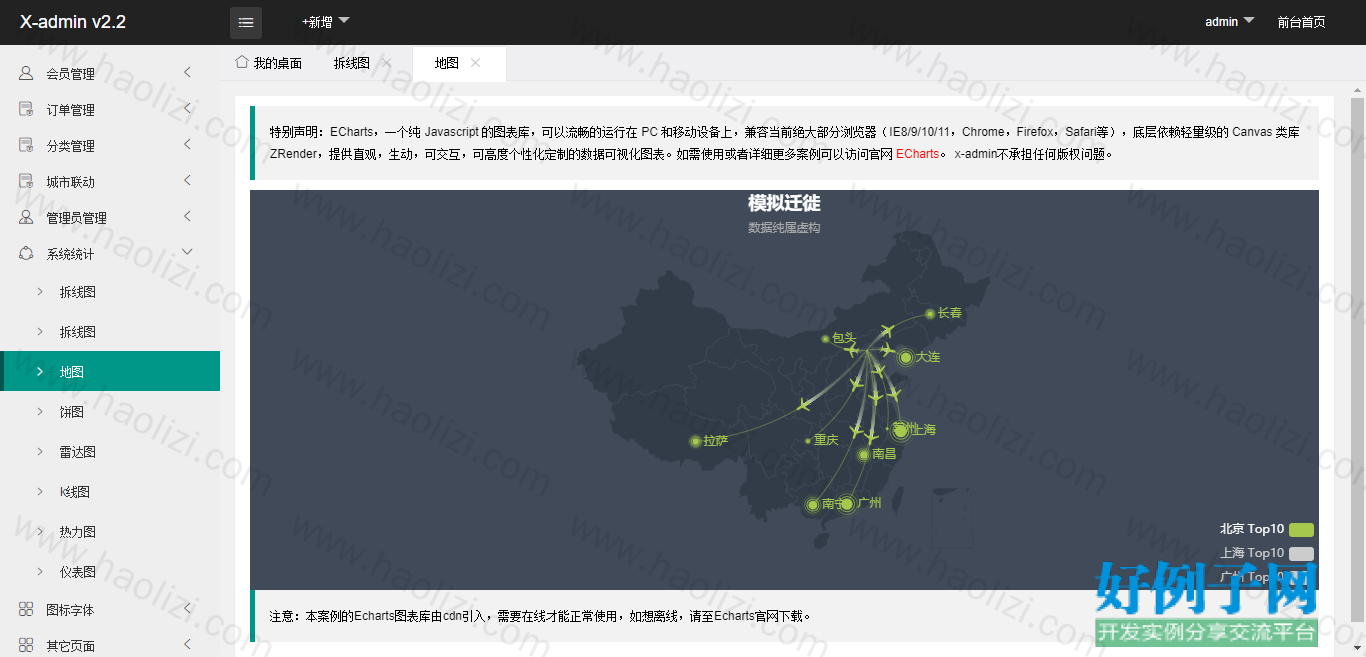This screenshot has height=657, width=1366.
Task: Expand the 其它页面 menu arrow
Action: tap(187, 644)
